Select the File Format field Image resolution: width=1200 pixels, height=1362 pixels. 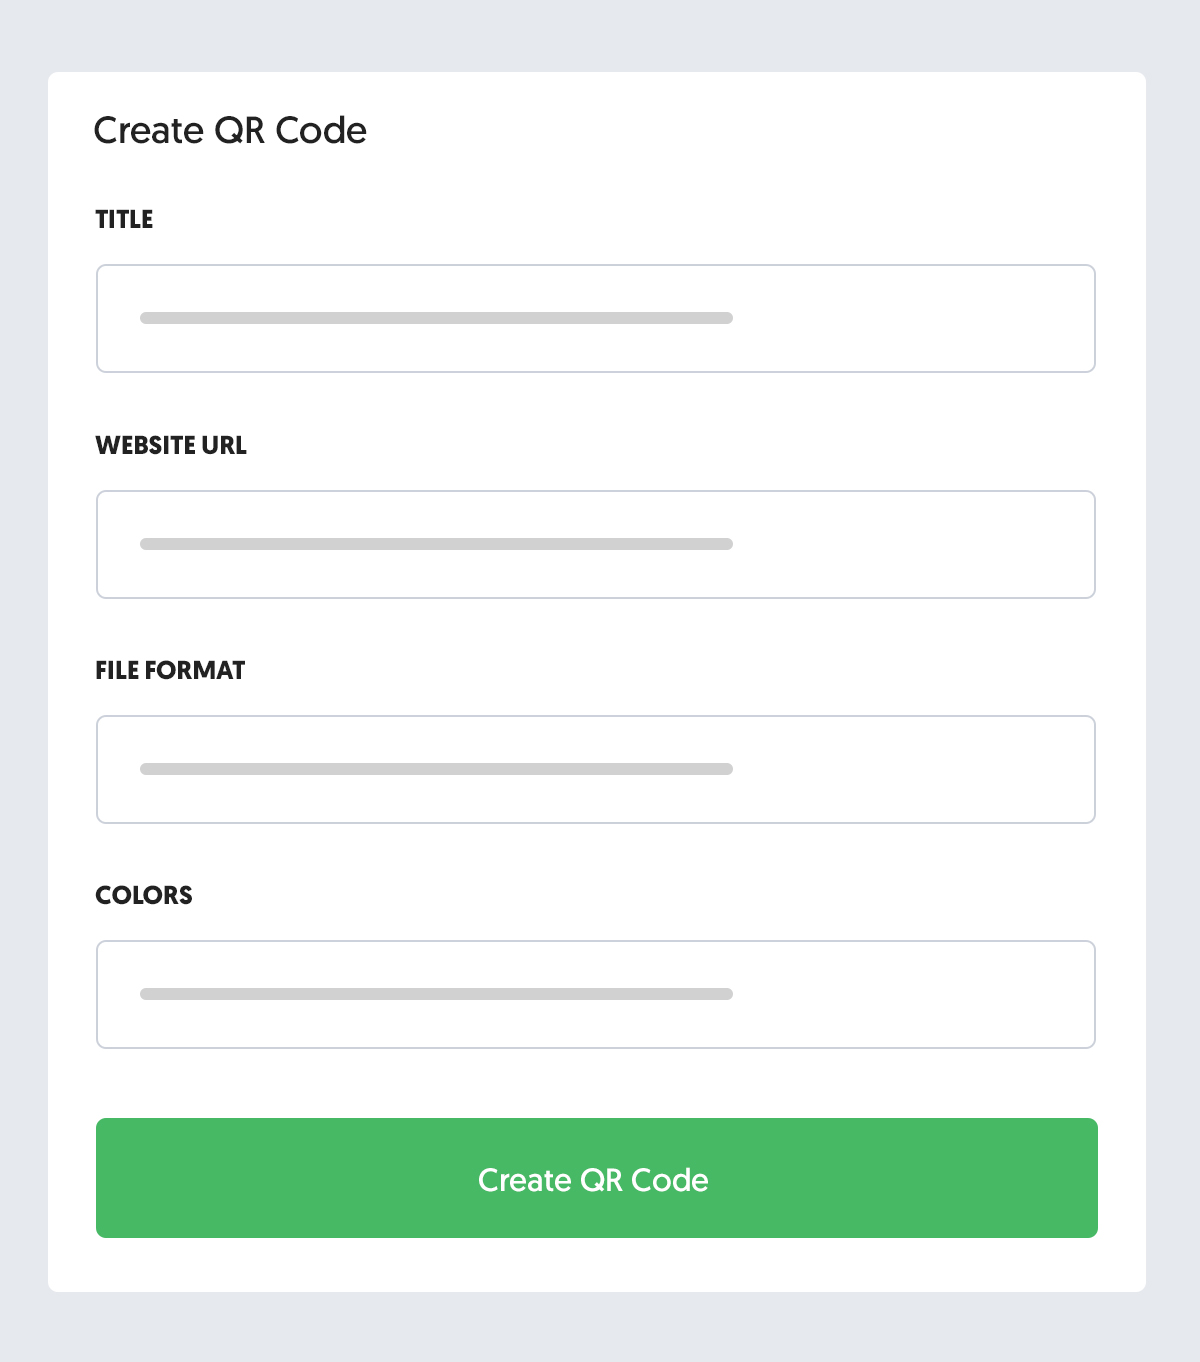(596, 769)
